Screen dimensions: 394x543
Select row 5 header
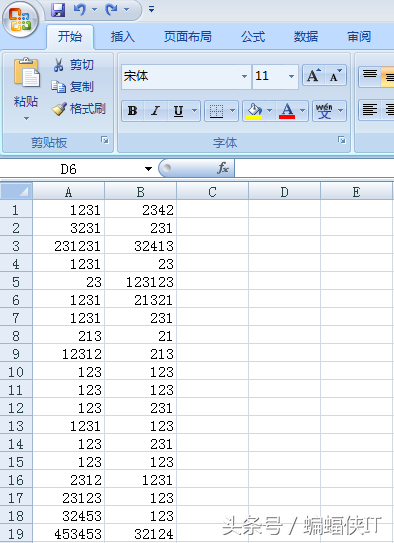click(16, 282)
